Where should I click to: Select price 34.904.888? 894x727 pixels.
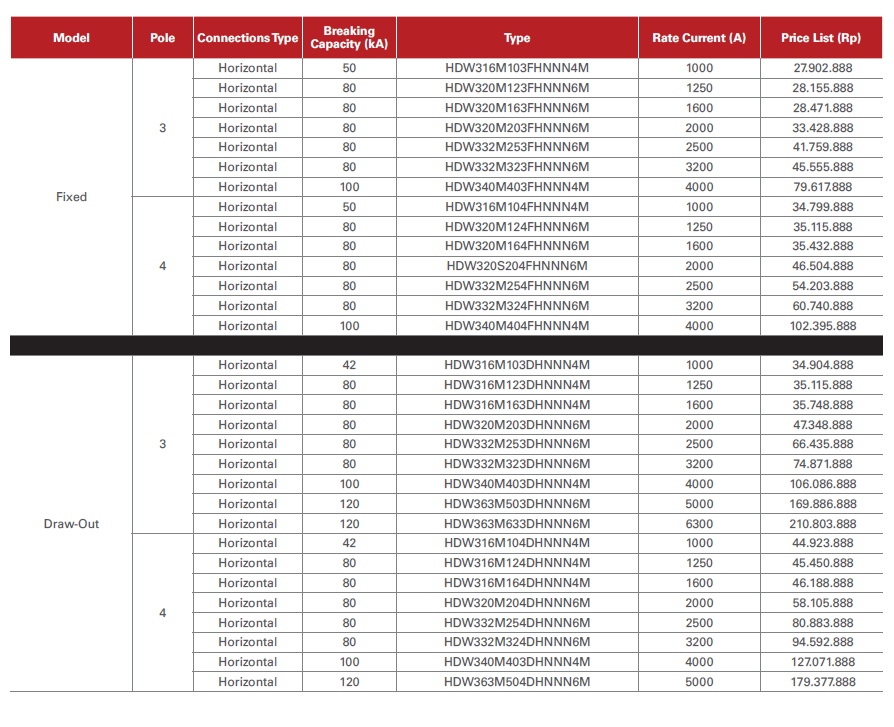823,365
